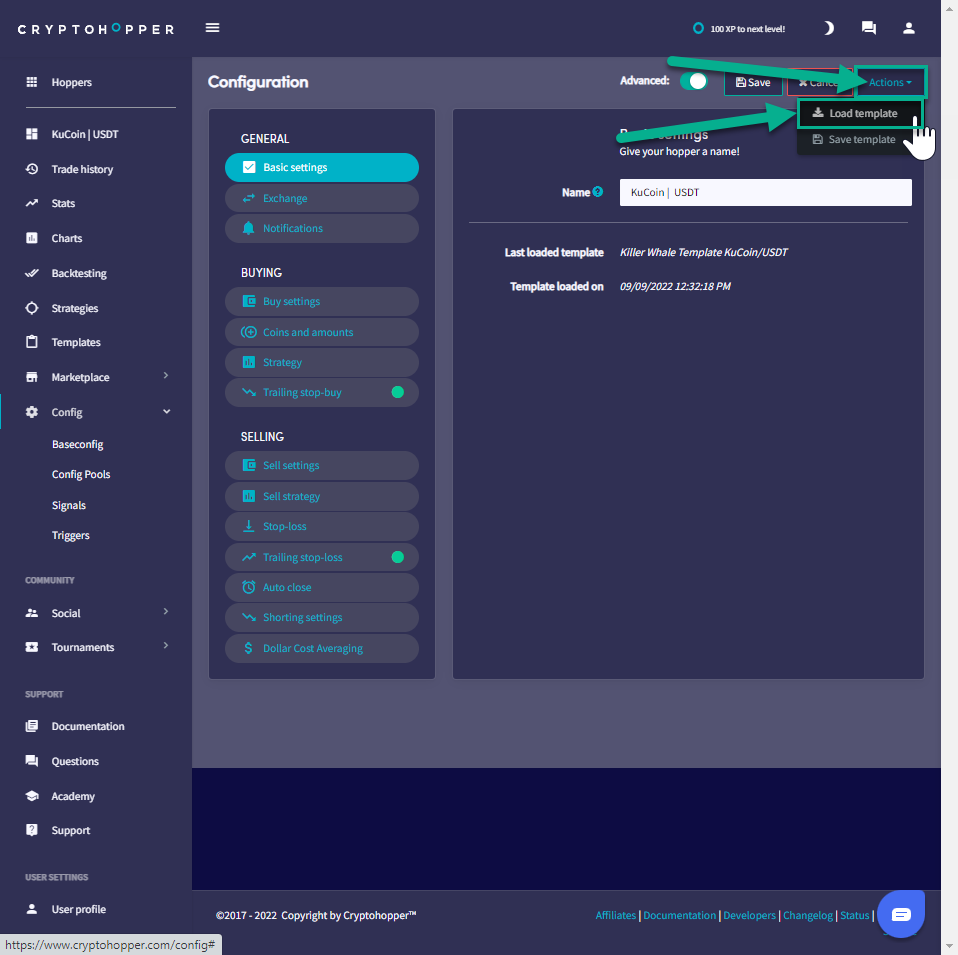
Task: Toggle the Trailing stop-buy green indicator
Action: click(x=397, y=392)
